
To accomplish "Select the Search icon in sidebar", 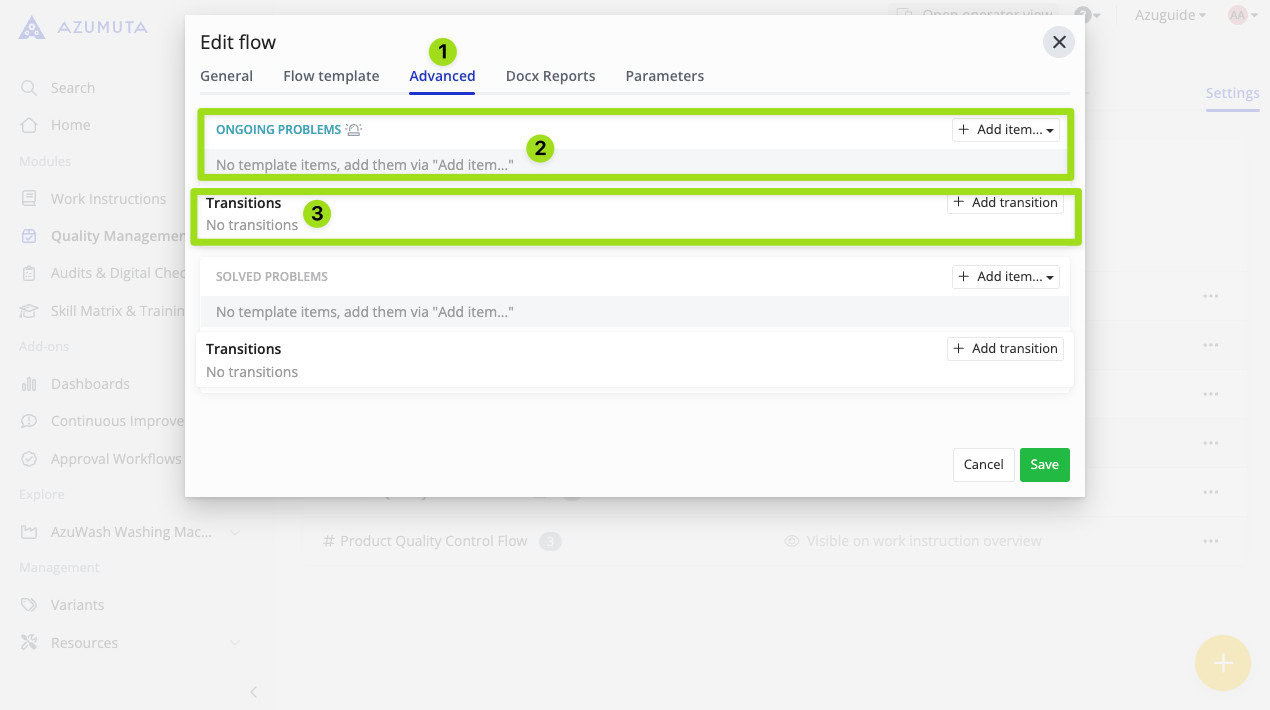I will click(x=28, y=88).
